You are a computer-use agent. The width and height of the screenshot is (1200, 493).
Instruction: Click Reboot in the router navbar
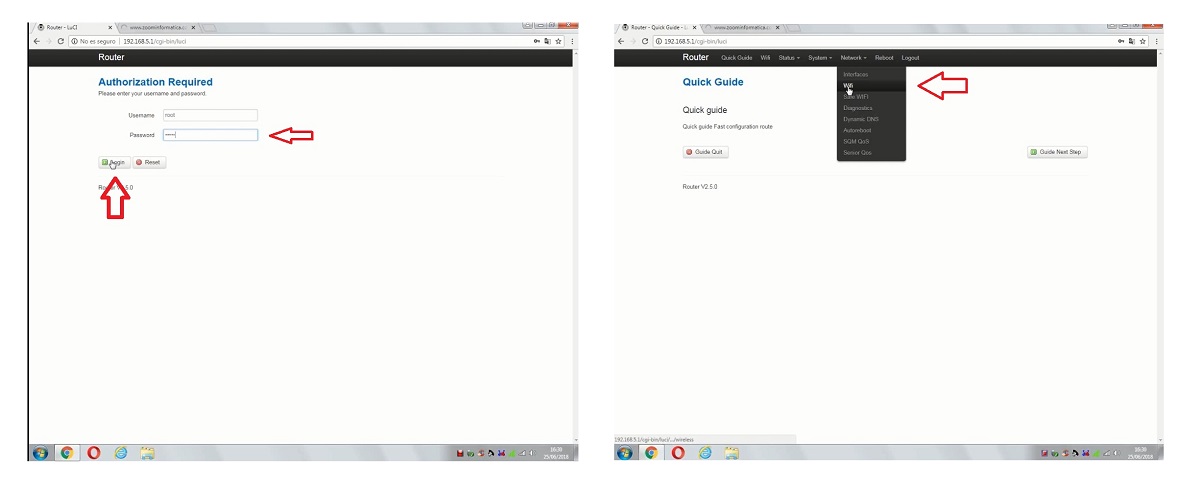(x=884, y=58)
